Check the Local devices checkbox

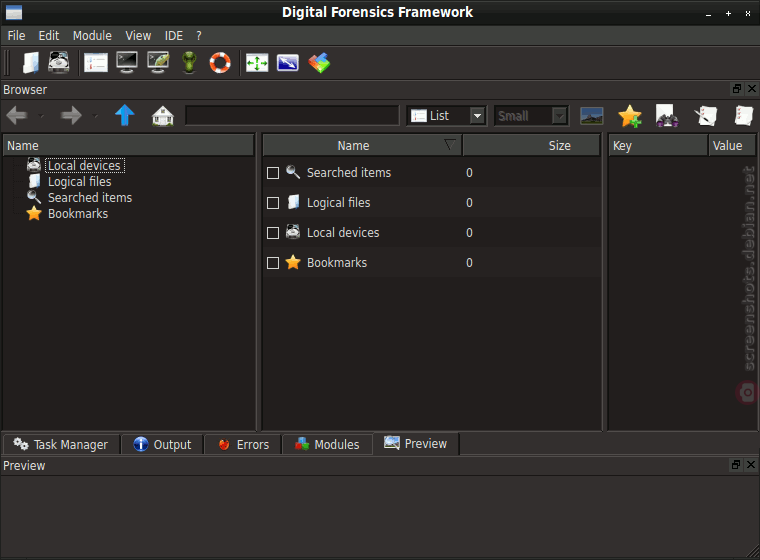[x=273, y=233]
